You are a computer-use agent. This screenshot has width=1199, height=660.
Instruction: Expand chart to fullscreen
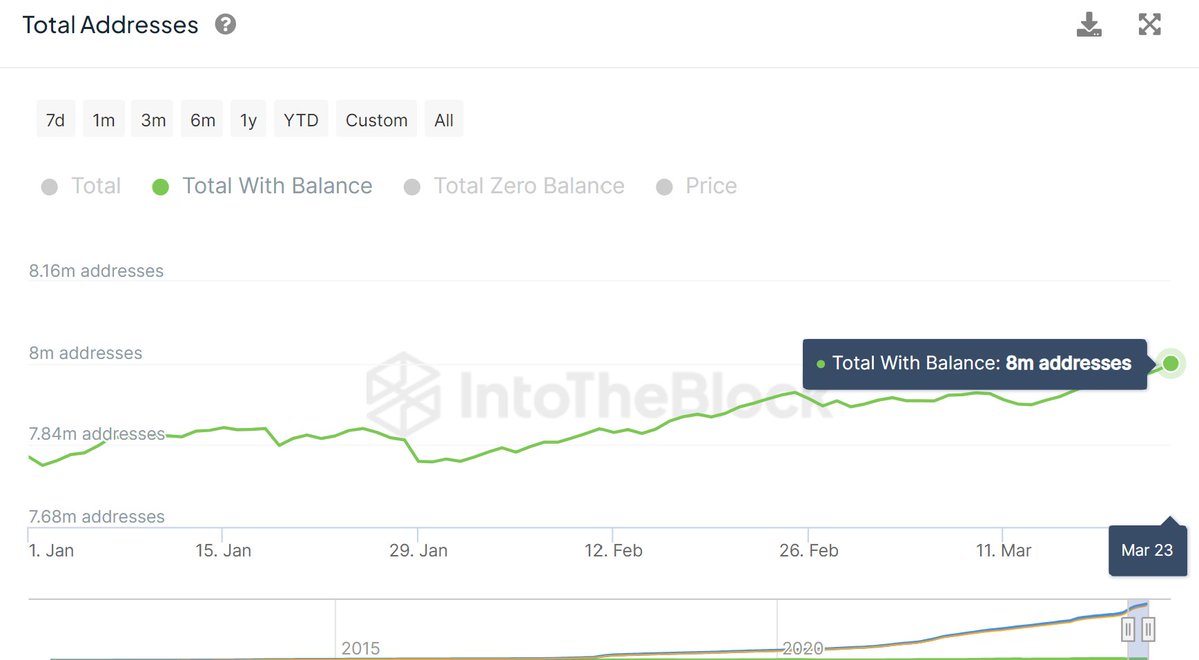(1150, 25)
